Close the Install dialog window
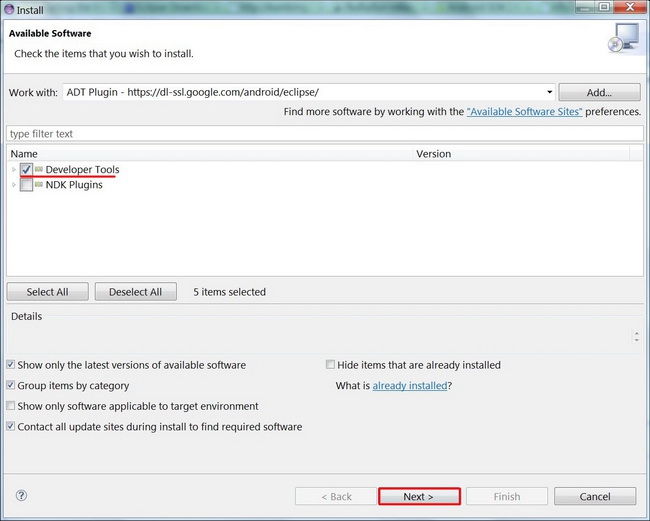 click(630, 6)
